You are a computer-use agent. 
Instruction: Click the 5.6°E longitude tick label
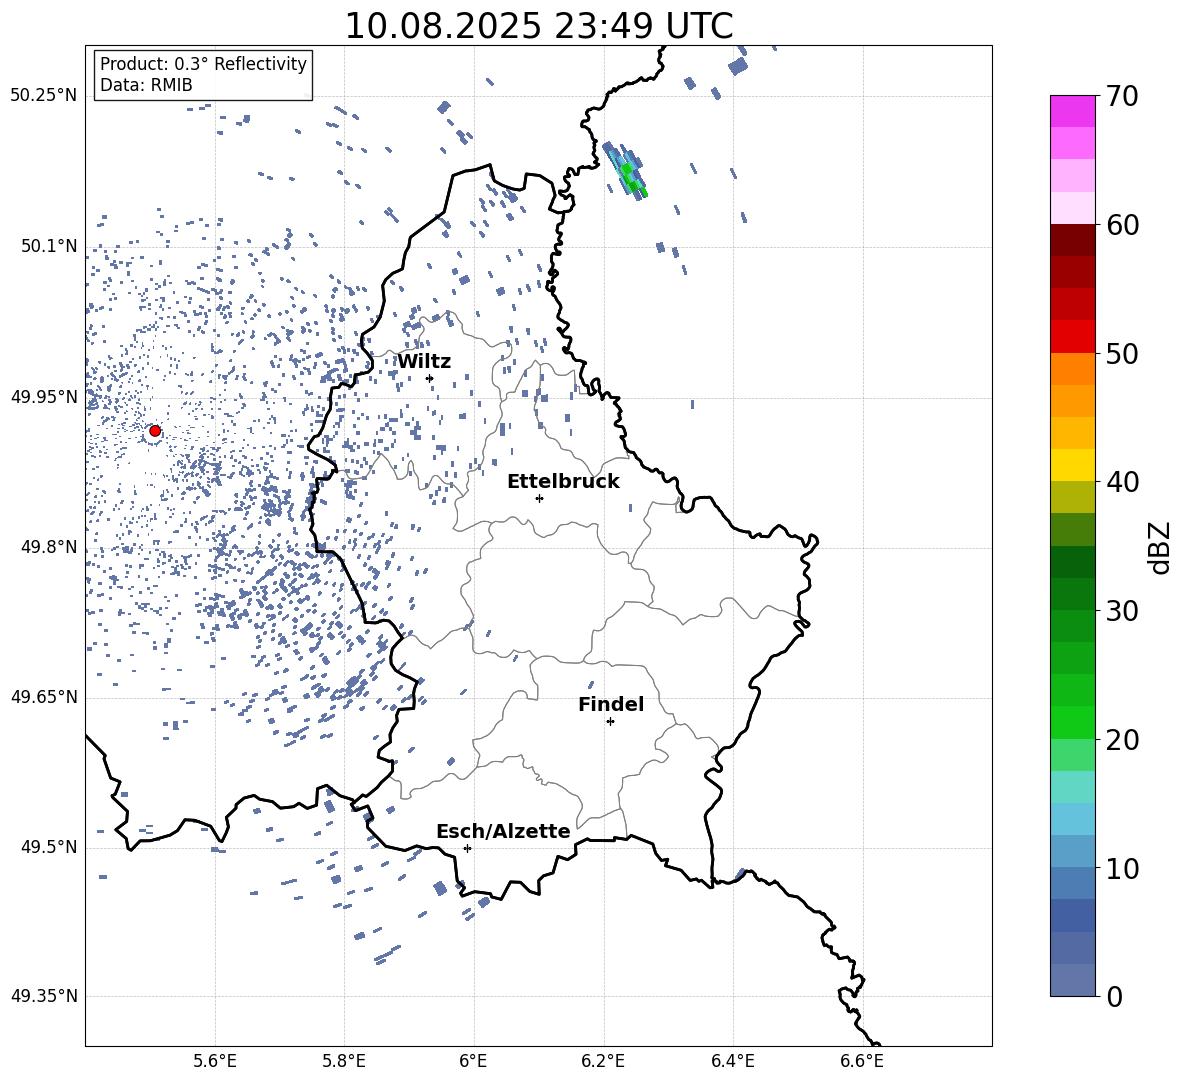(x=215, y=1061)
